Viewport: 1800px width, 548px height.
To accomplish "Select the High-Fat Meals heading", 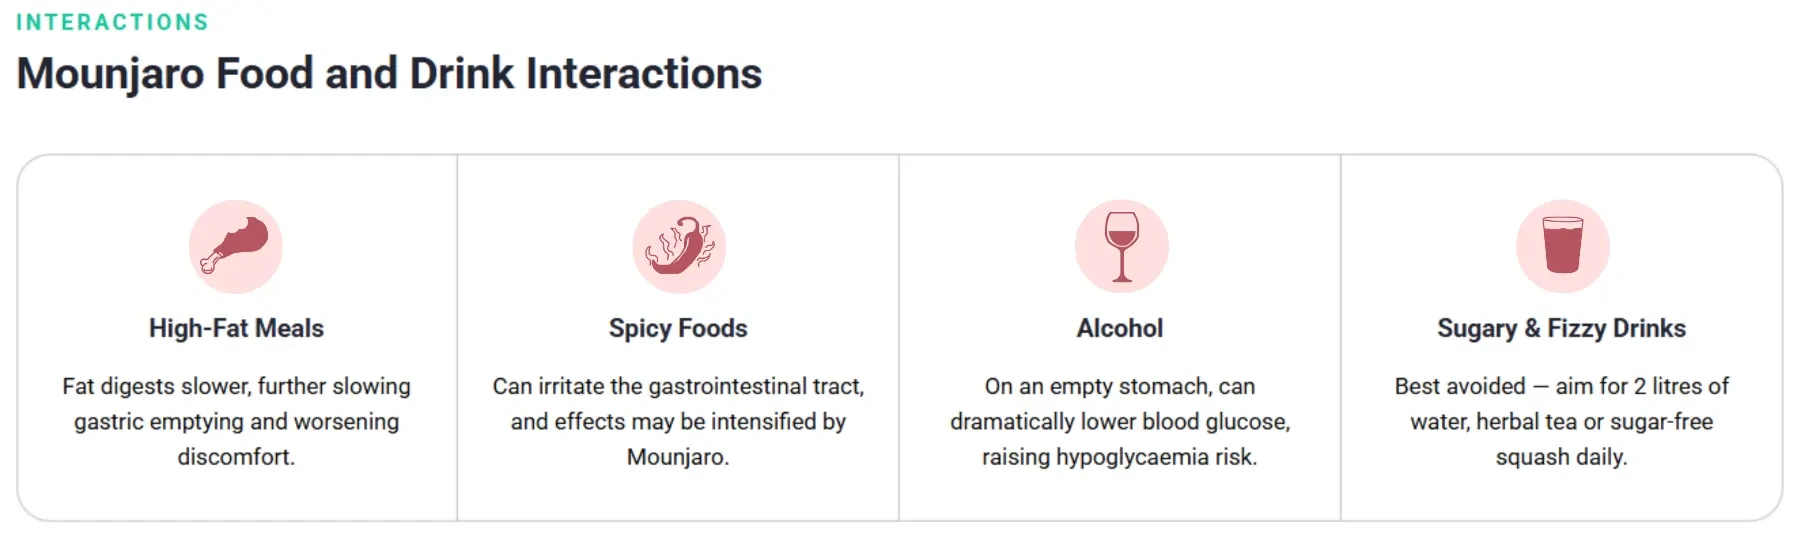I will (x=236, y=329).
